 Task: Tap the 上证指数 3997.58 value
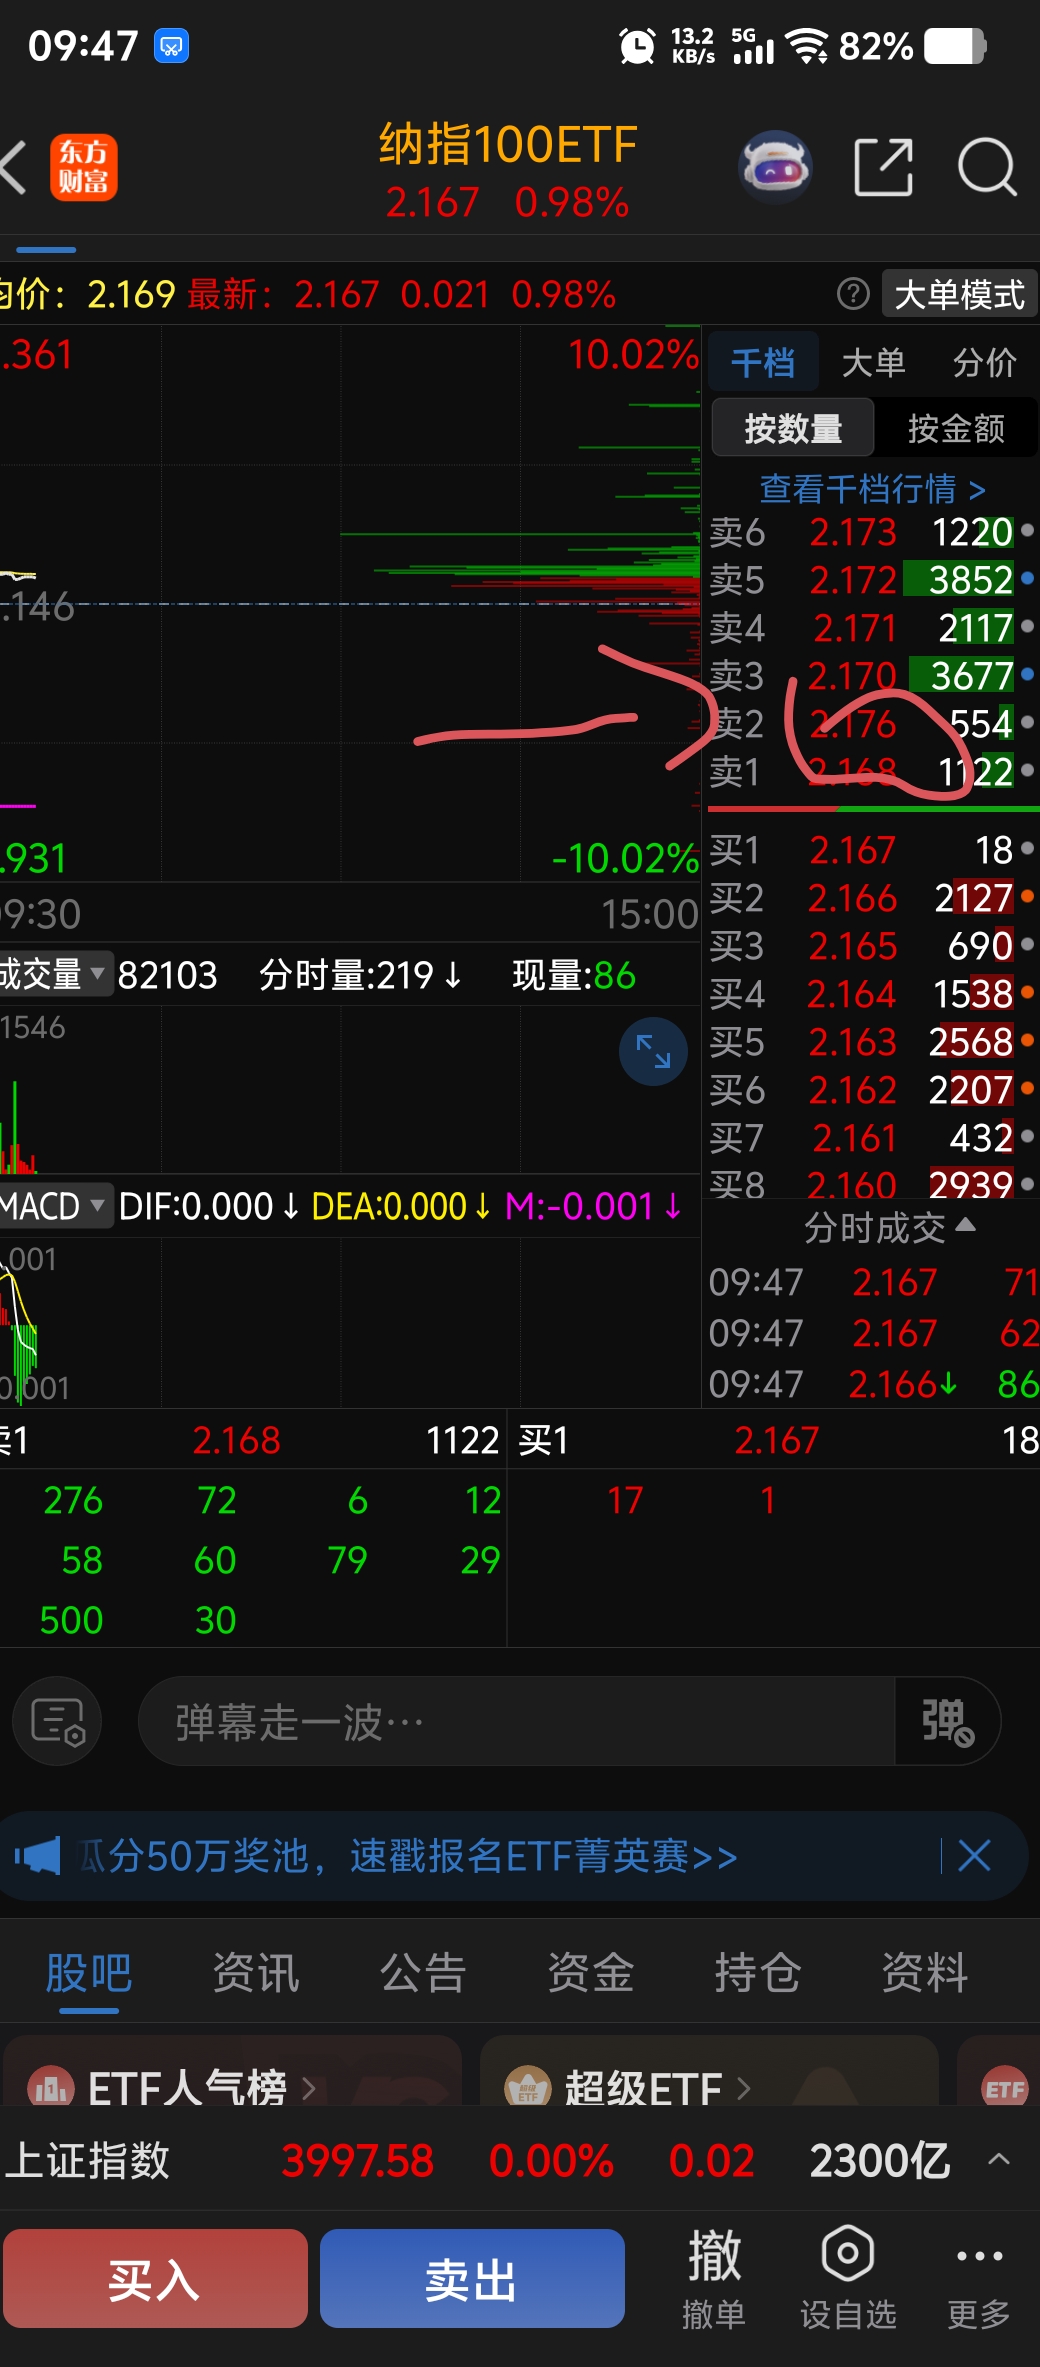point(357,2160)
